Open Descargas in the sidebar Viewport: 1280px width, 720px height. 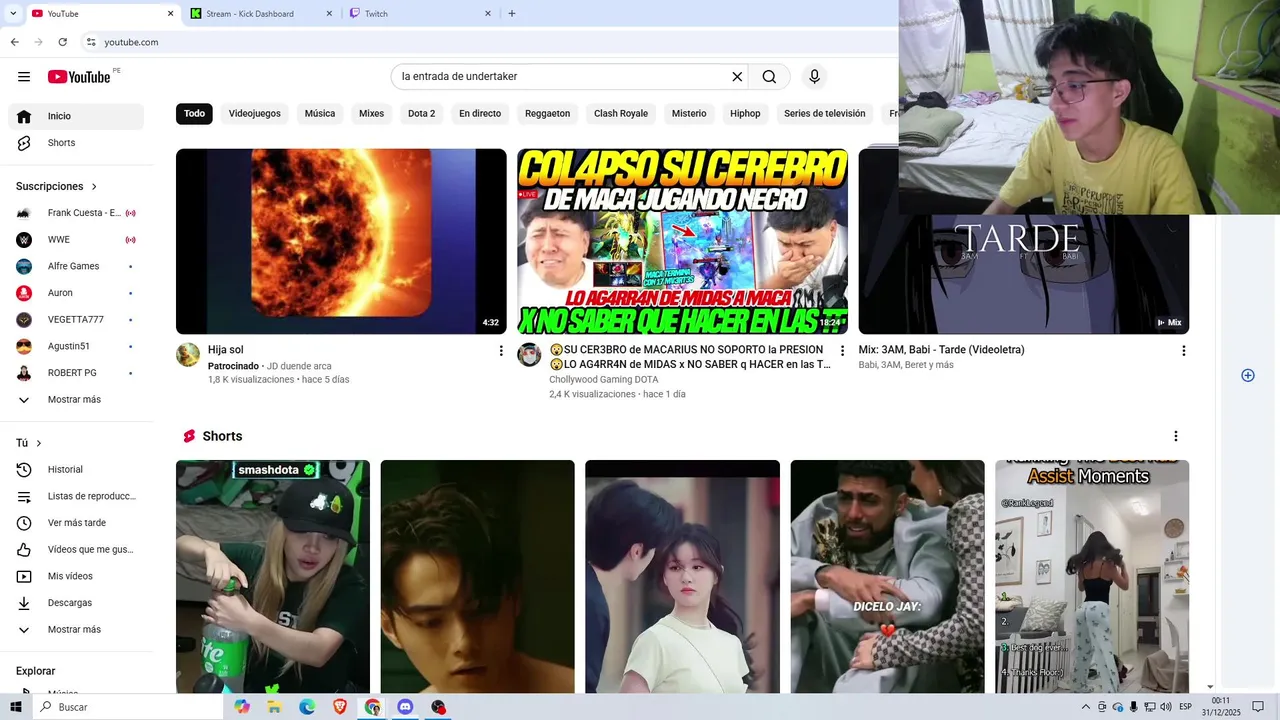pyautogui.click(x=76, y=603)
